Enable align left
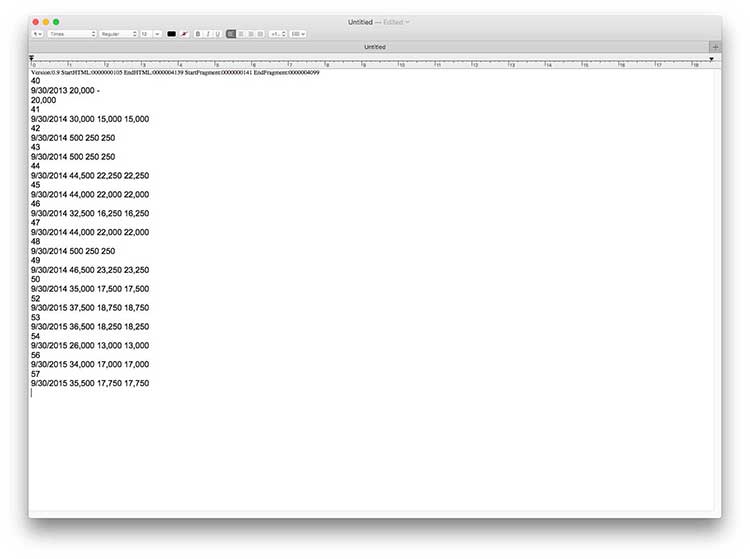750x559 pixels. point(231,34)
